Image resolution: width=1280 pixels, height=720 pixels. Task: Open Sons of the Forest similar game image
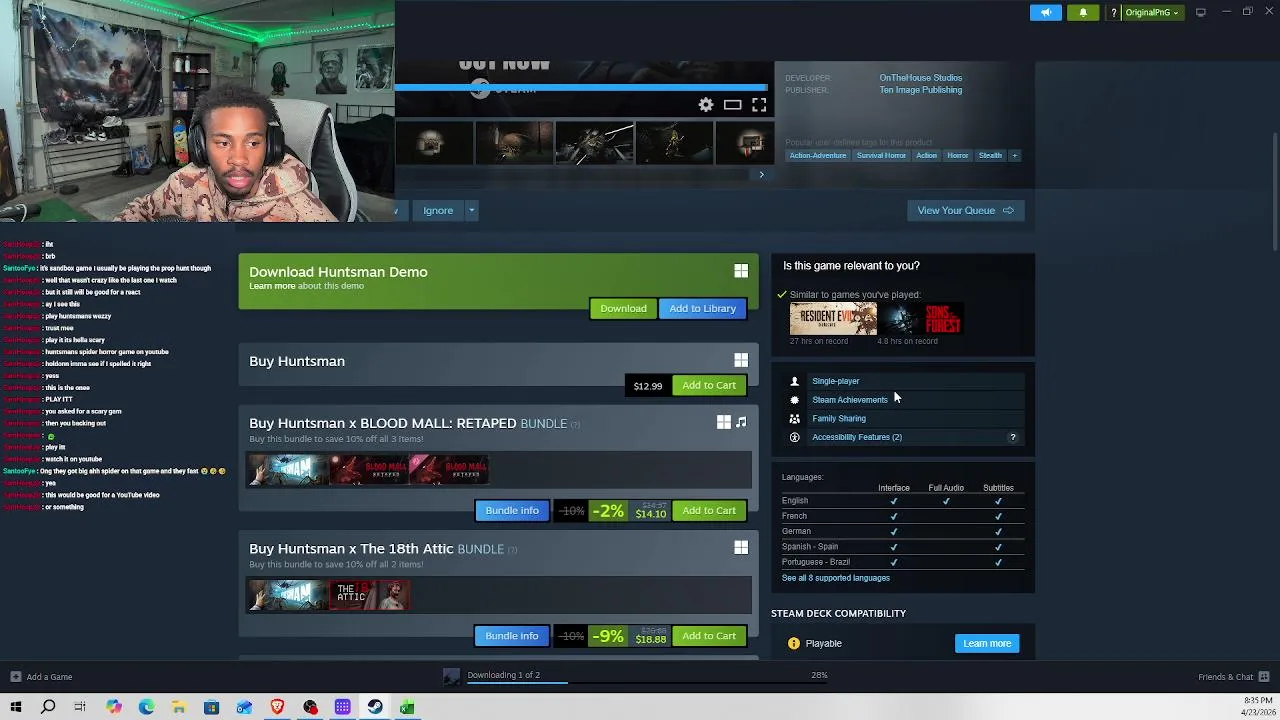tap(920, 320)
